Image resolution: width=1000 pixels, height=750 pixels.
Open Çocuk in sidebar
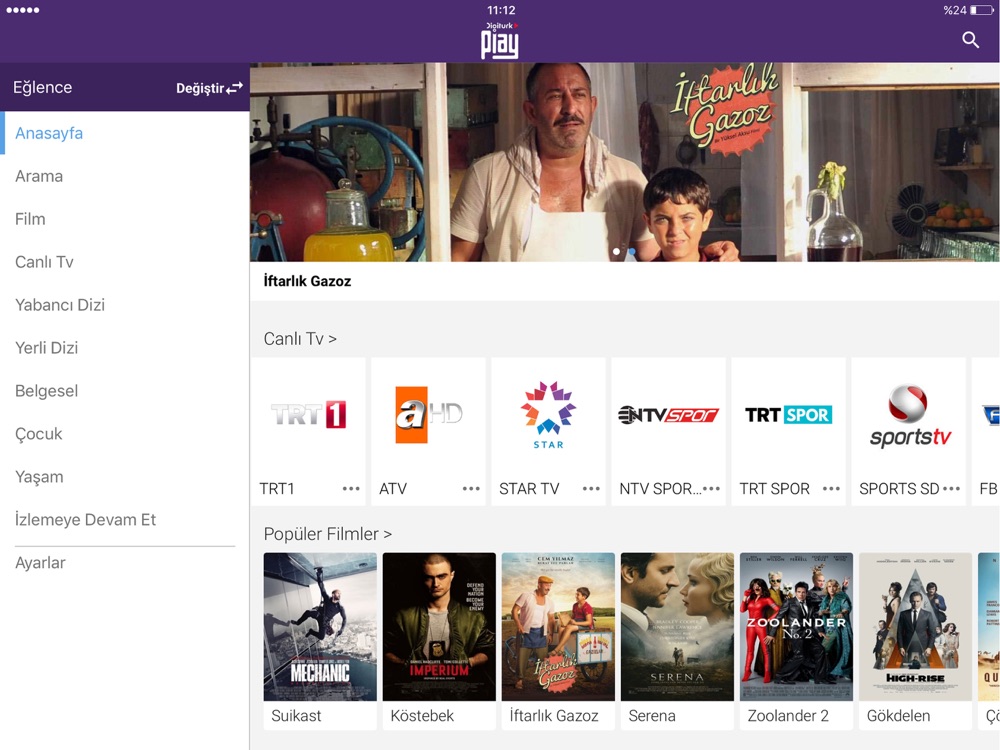(125, 434)
